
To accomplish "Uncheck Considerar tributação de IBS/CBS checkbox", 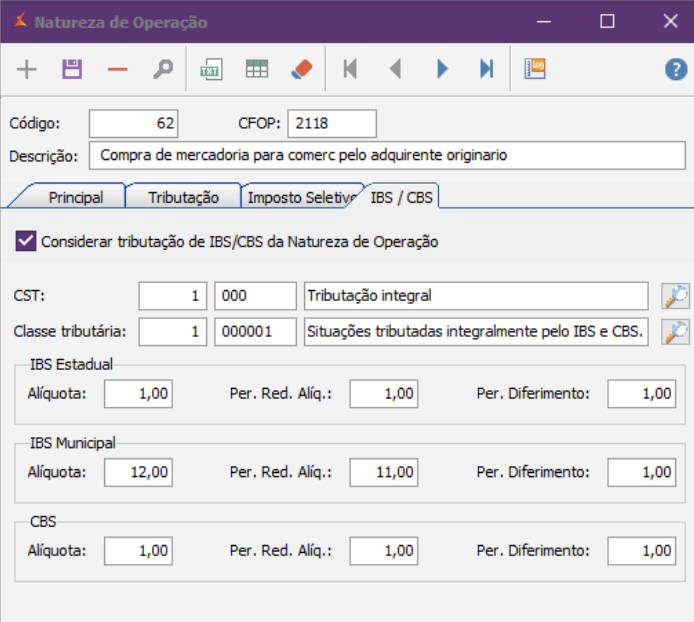I will click(x=26, y=241).
